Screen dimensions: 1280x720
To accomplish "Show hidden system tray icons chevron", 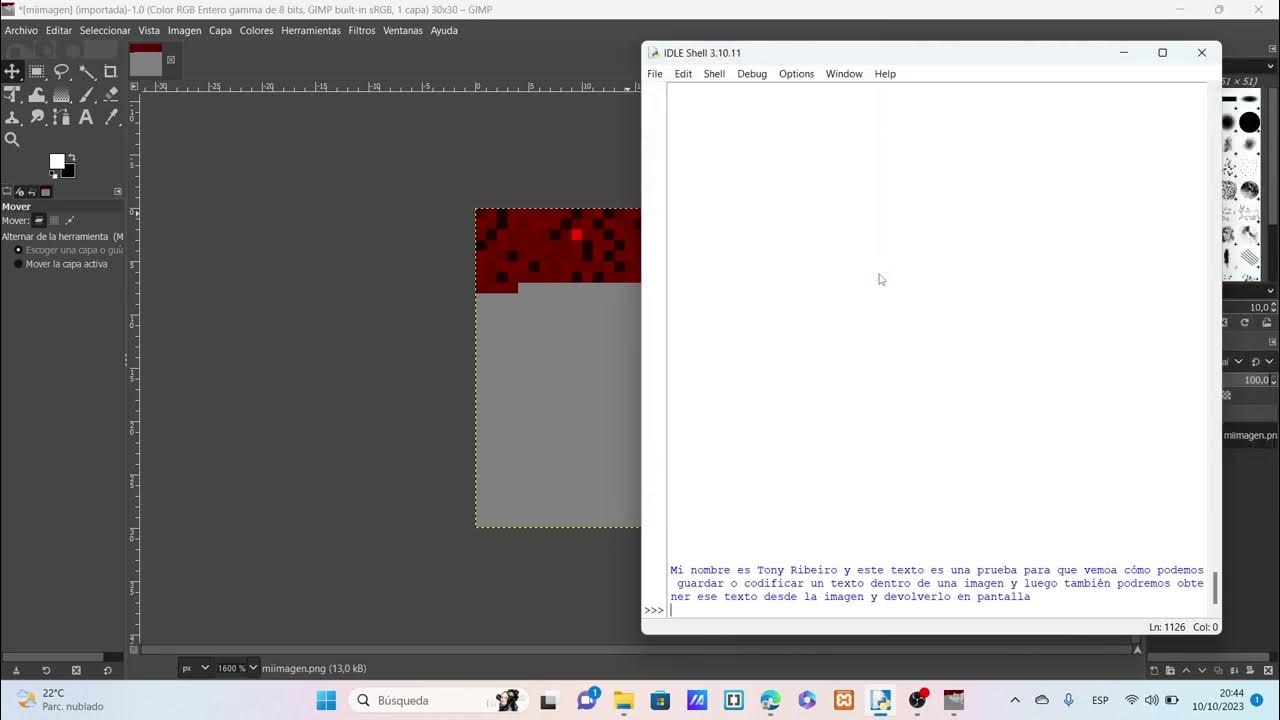I will [1015, 700].
